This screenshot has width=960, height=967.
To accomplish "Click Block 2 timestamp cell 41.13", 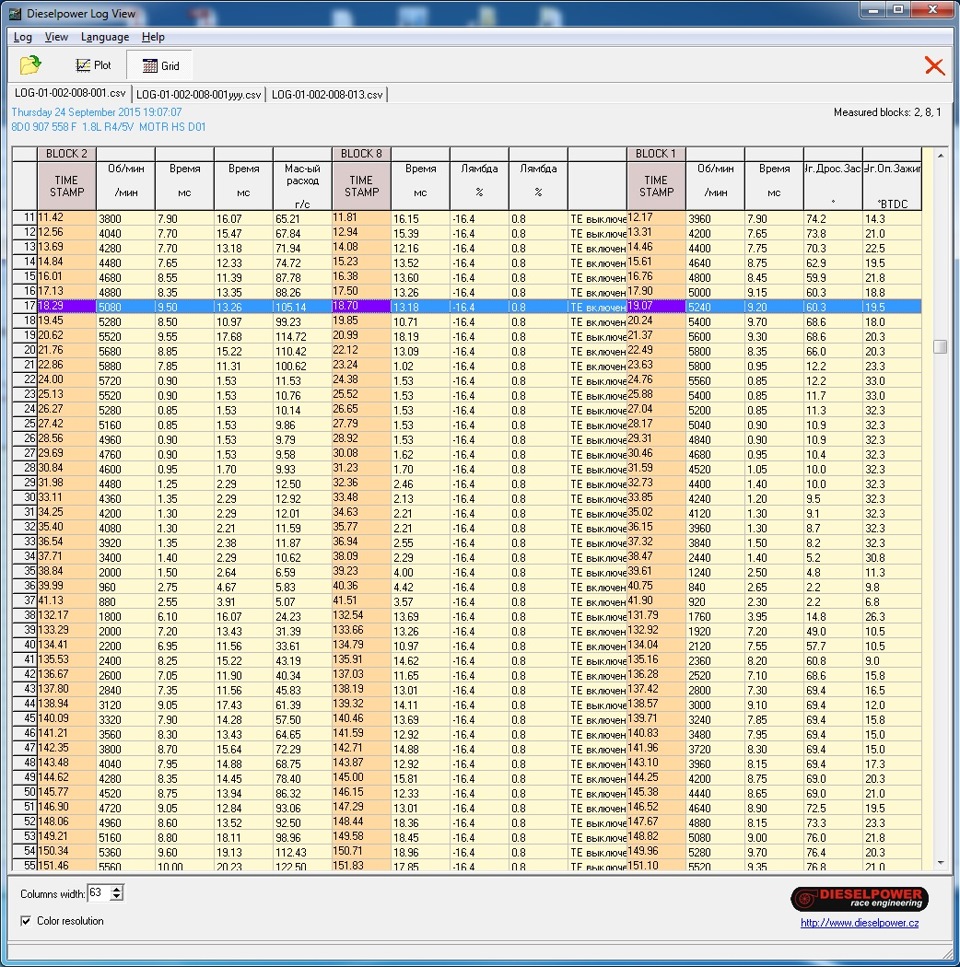I will click(67, 601).
